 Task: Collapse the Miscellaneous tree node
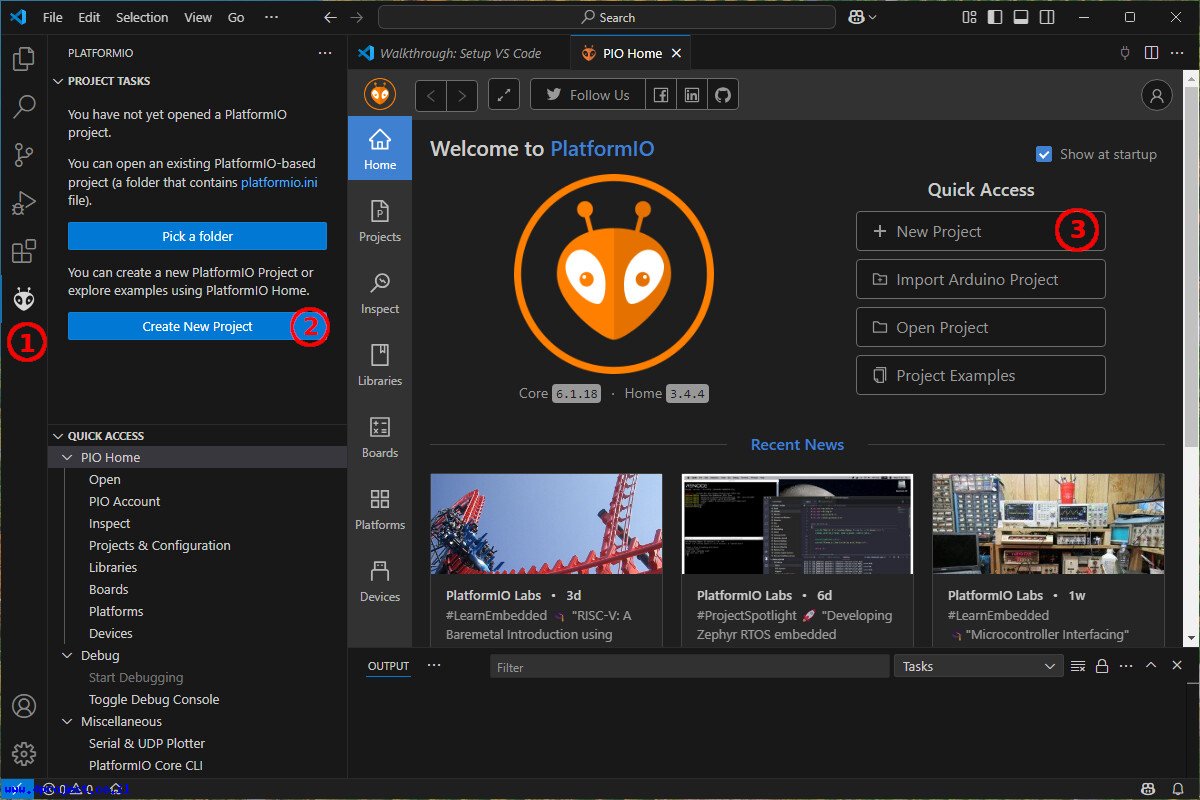point(68,721)
